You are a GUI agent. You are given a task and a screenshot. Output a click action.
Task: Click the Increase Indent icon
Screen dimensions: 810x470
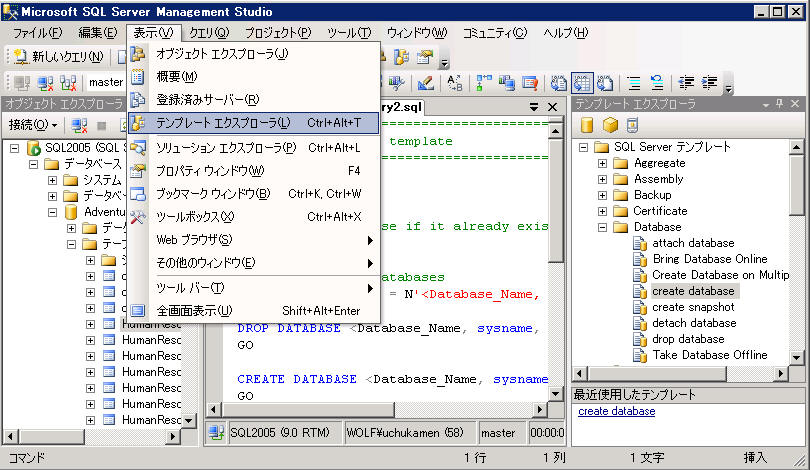click(x=710, y=83)
